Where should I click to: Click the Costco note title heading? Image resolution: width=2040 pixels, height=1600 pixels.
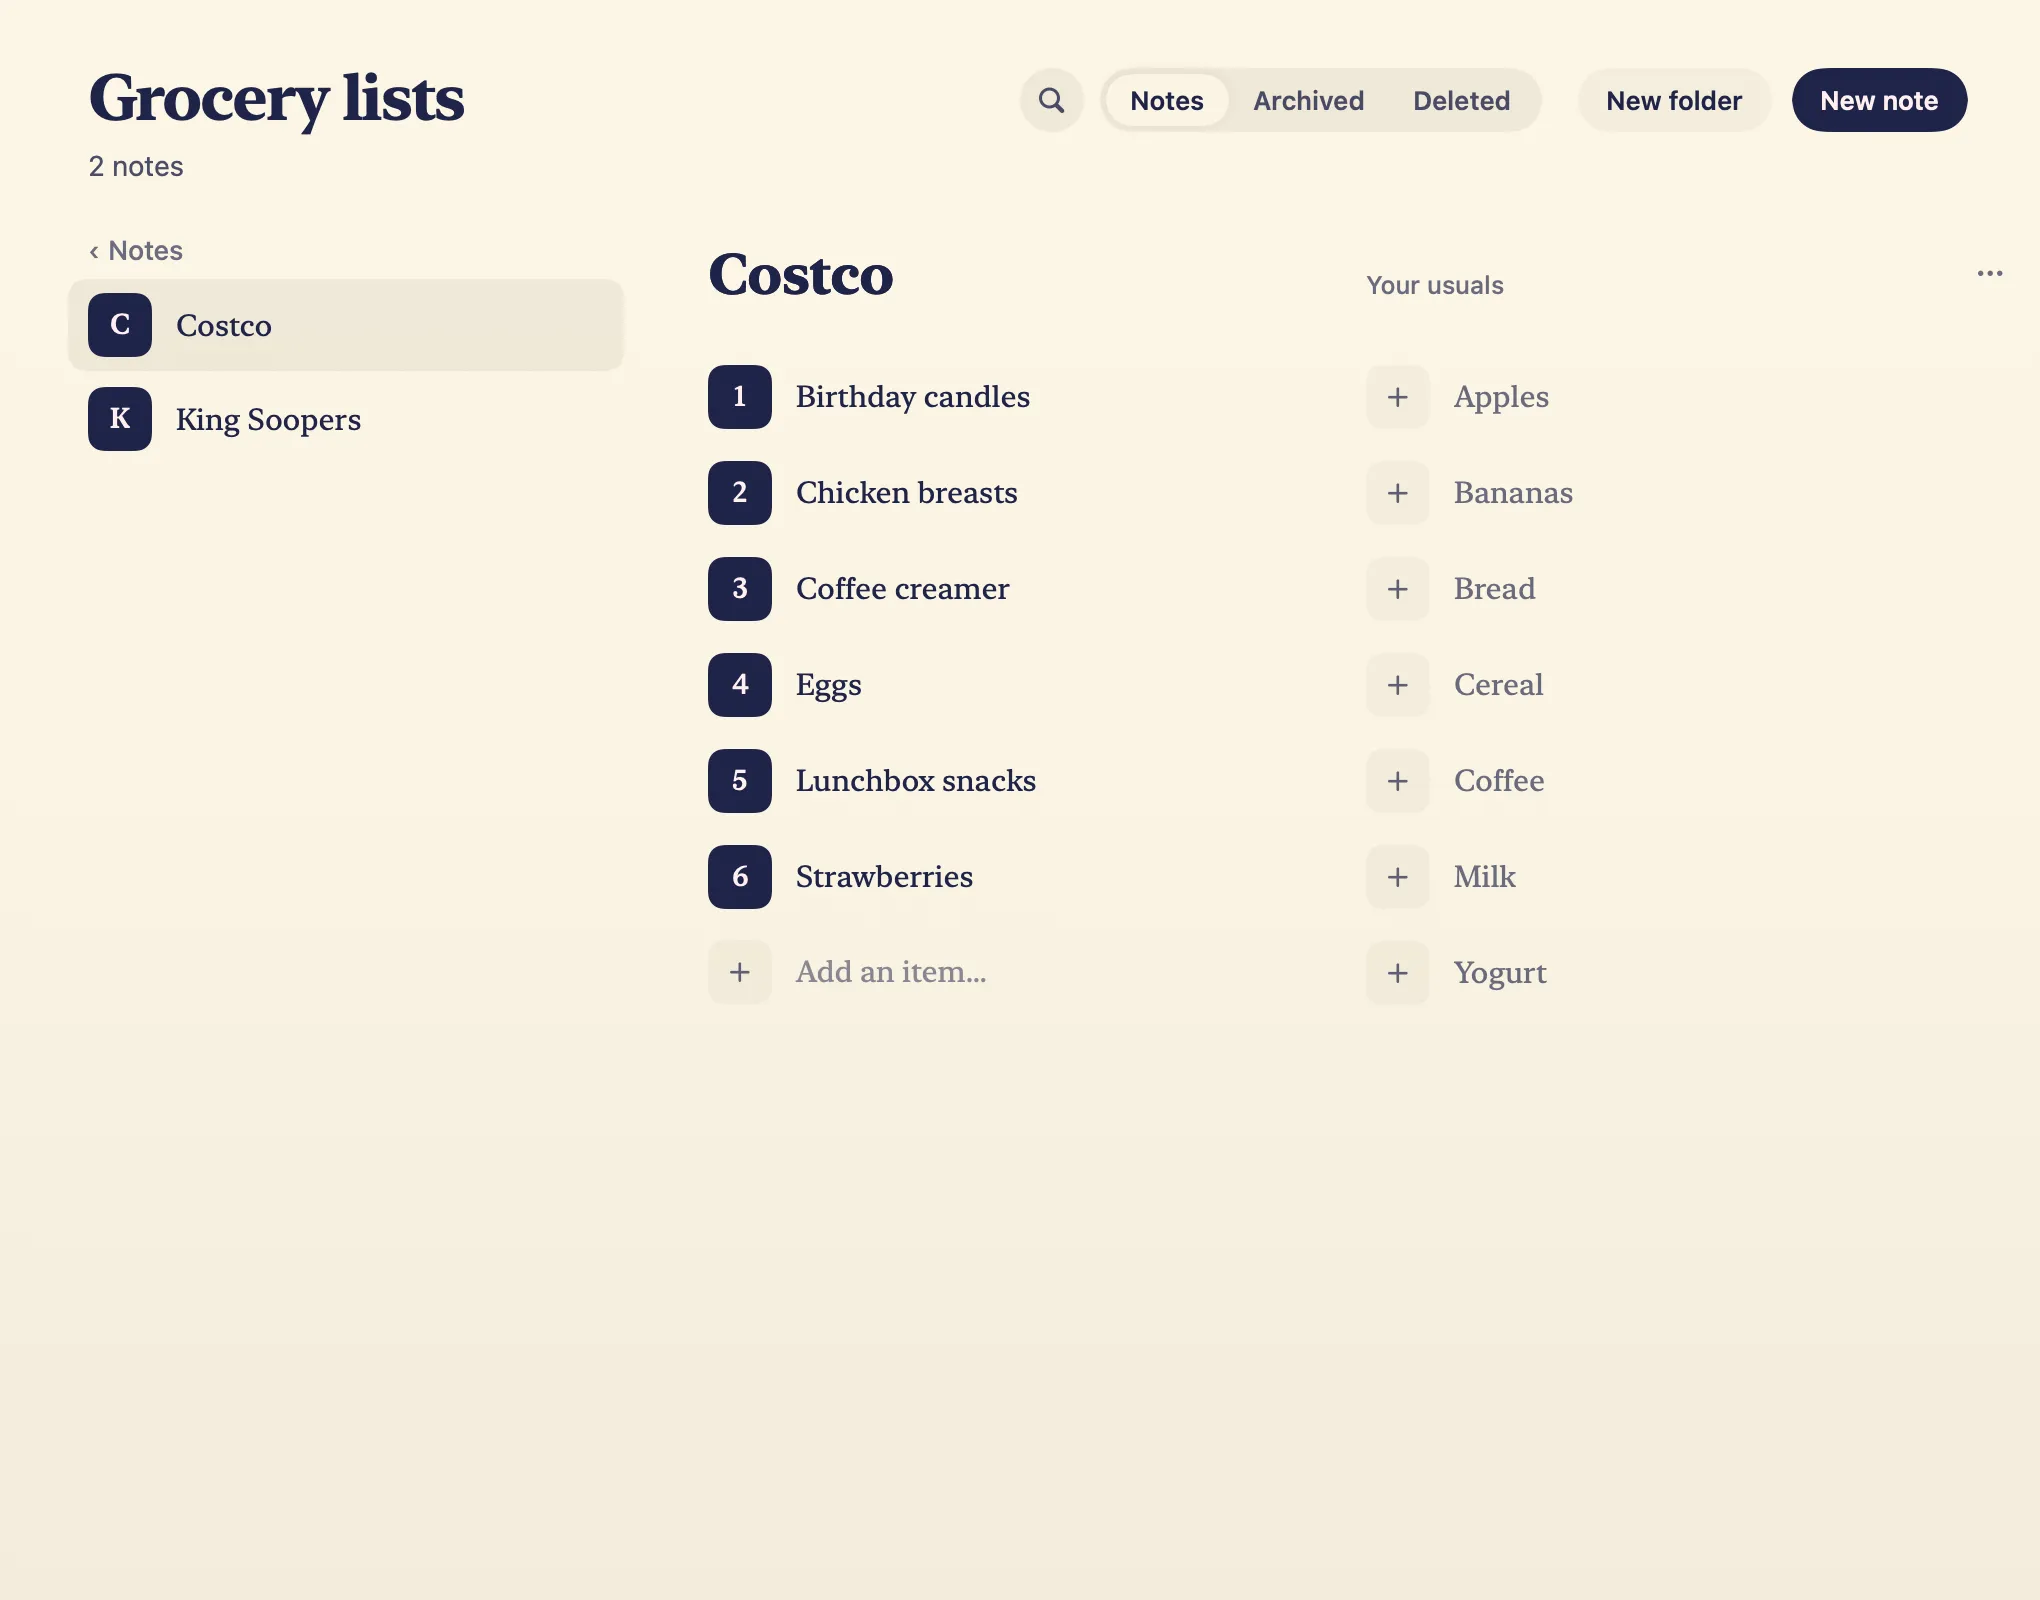pyautogui.click(x=800, y=275)
